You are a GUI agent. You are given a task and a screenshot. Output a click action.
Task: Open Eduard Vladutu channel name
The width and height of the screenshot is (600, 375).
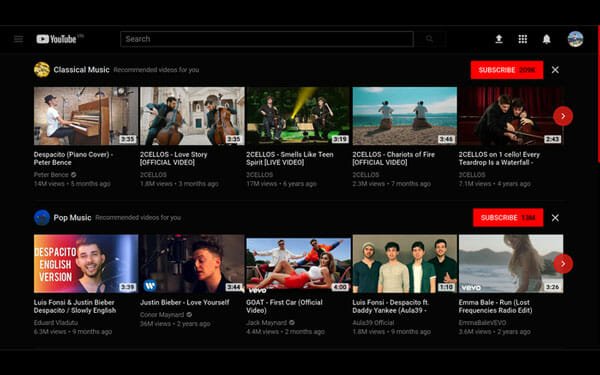[x=55, y=323]
